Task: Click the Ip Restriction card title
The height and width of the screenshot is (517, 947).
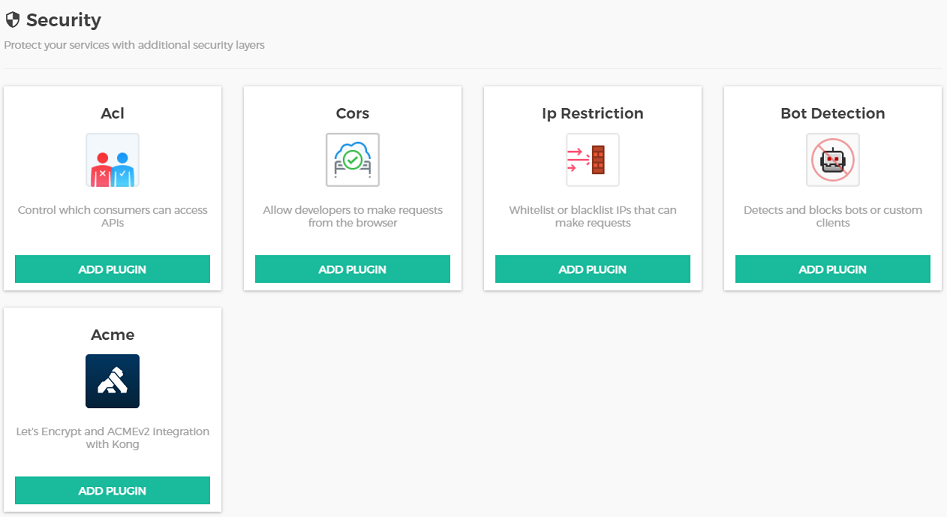Action: [x=592, y=114]
